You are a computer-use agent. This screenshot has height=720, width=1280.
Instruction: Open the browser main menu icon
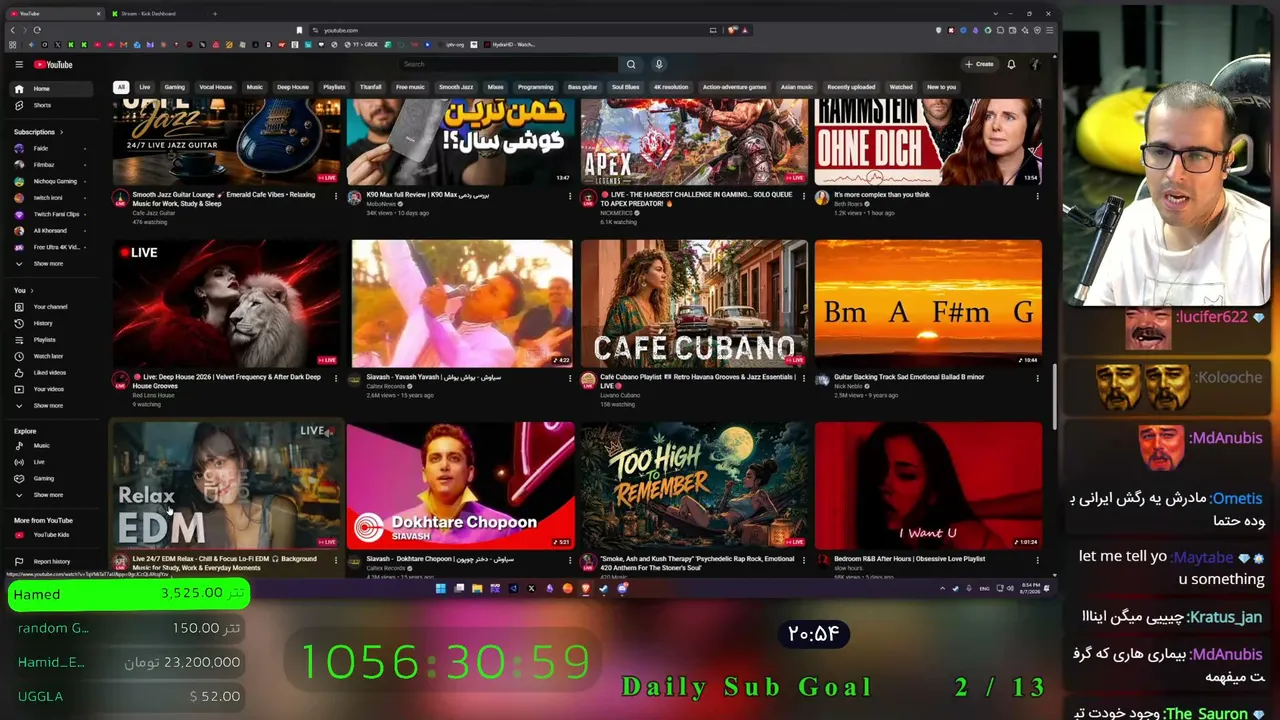(1048, 30)
